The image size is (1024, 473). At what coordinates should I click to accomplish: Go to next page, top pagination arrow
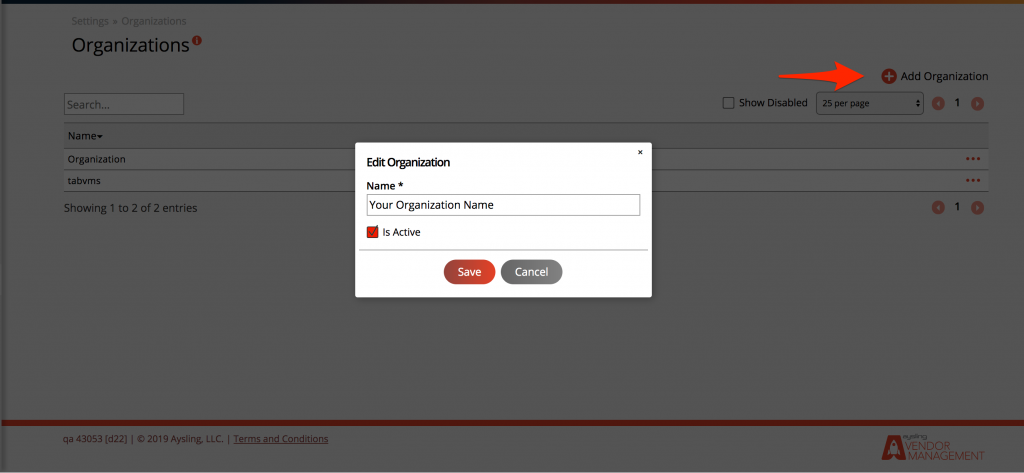point(977,103)
